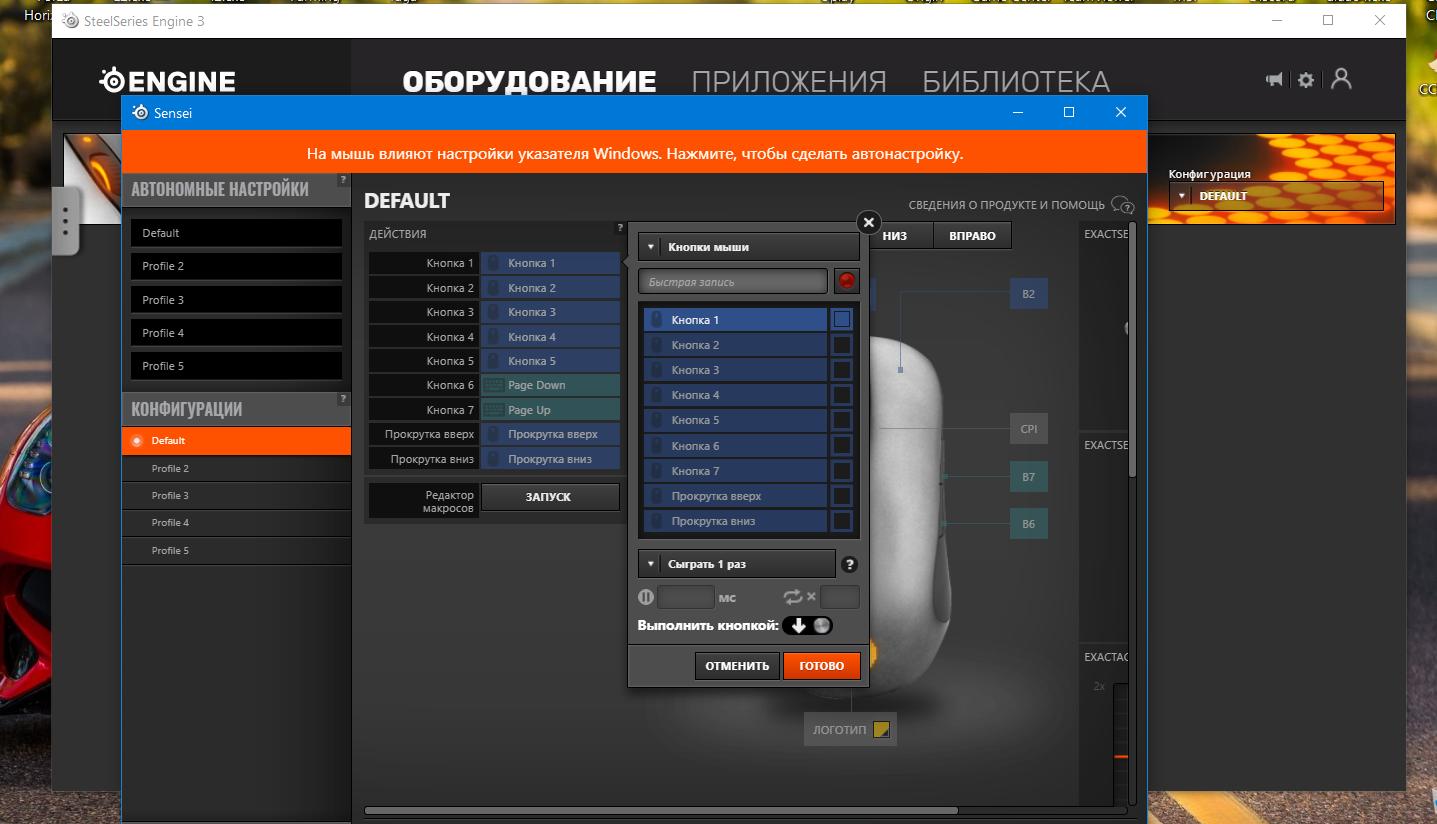Switch to the БИБЛИОТЕКА tab
Screen dimensions: 1437x824
pos(1015,82)
